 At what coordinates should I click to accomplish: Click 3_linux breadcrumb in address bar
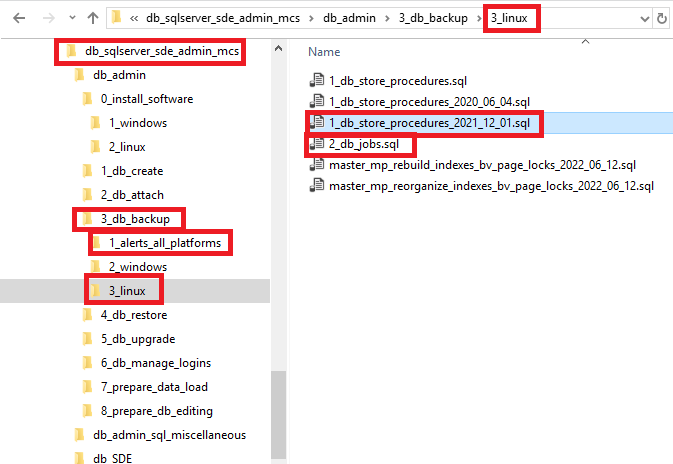coord(509,18)
